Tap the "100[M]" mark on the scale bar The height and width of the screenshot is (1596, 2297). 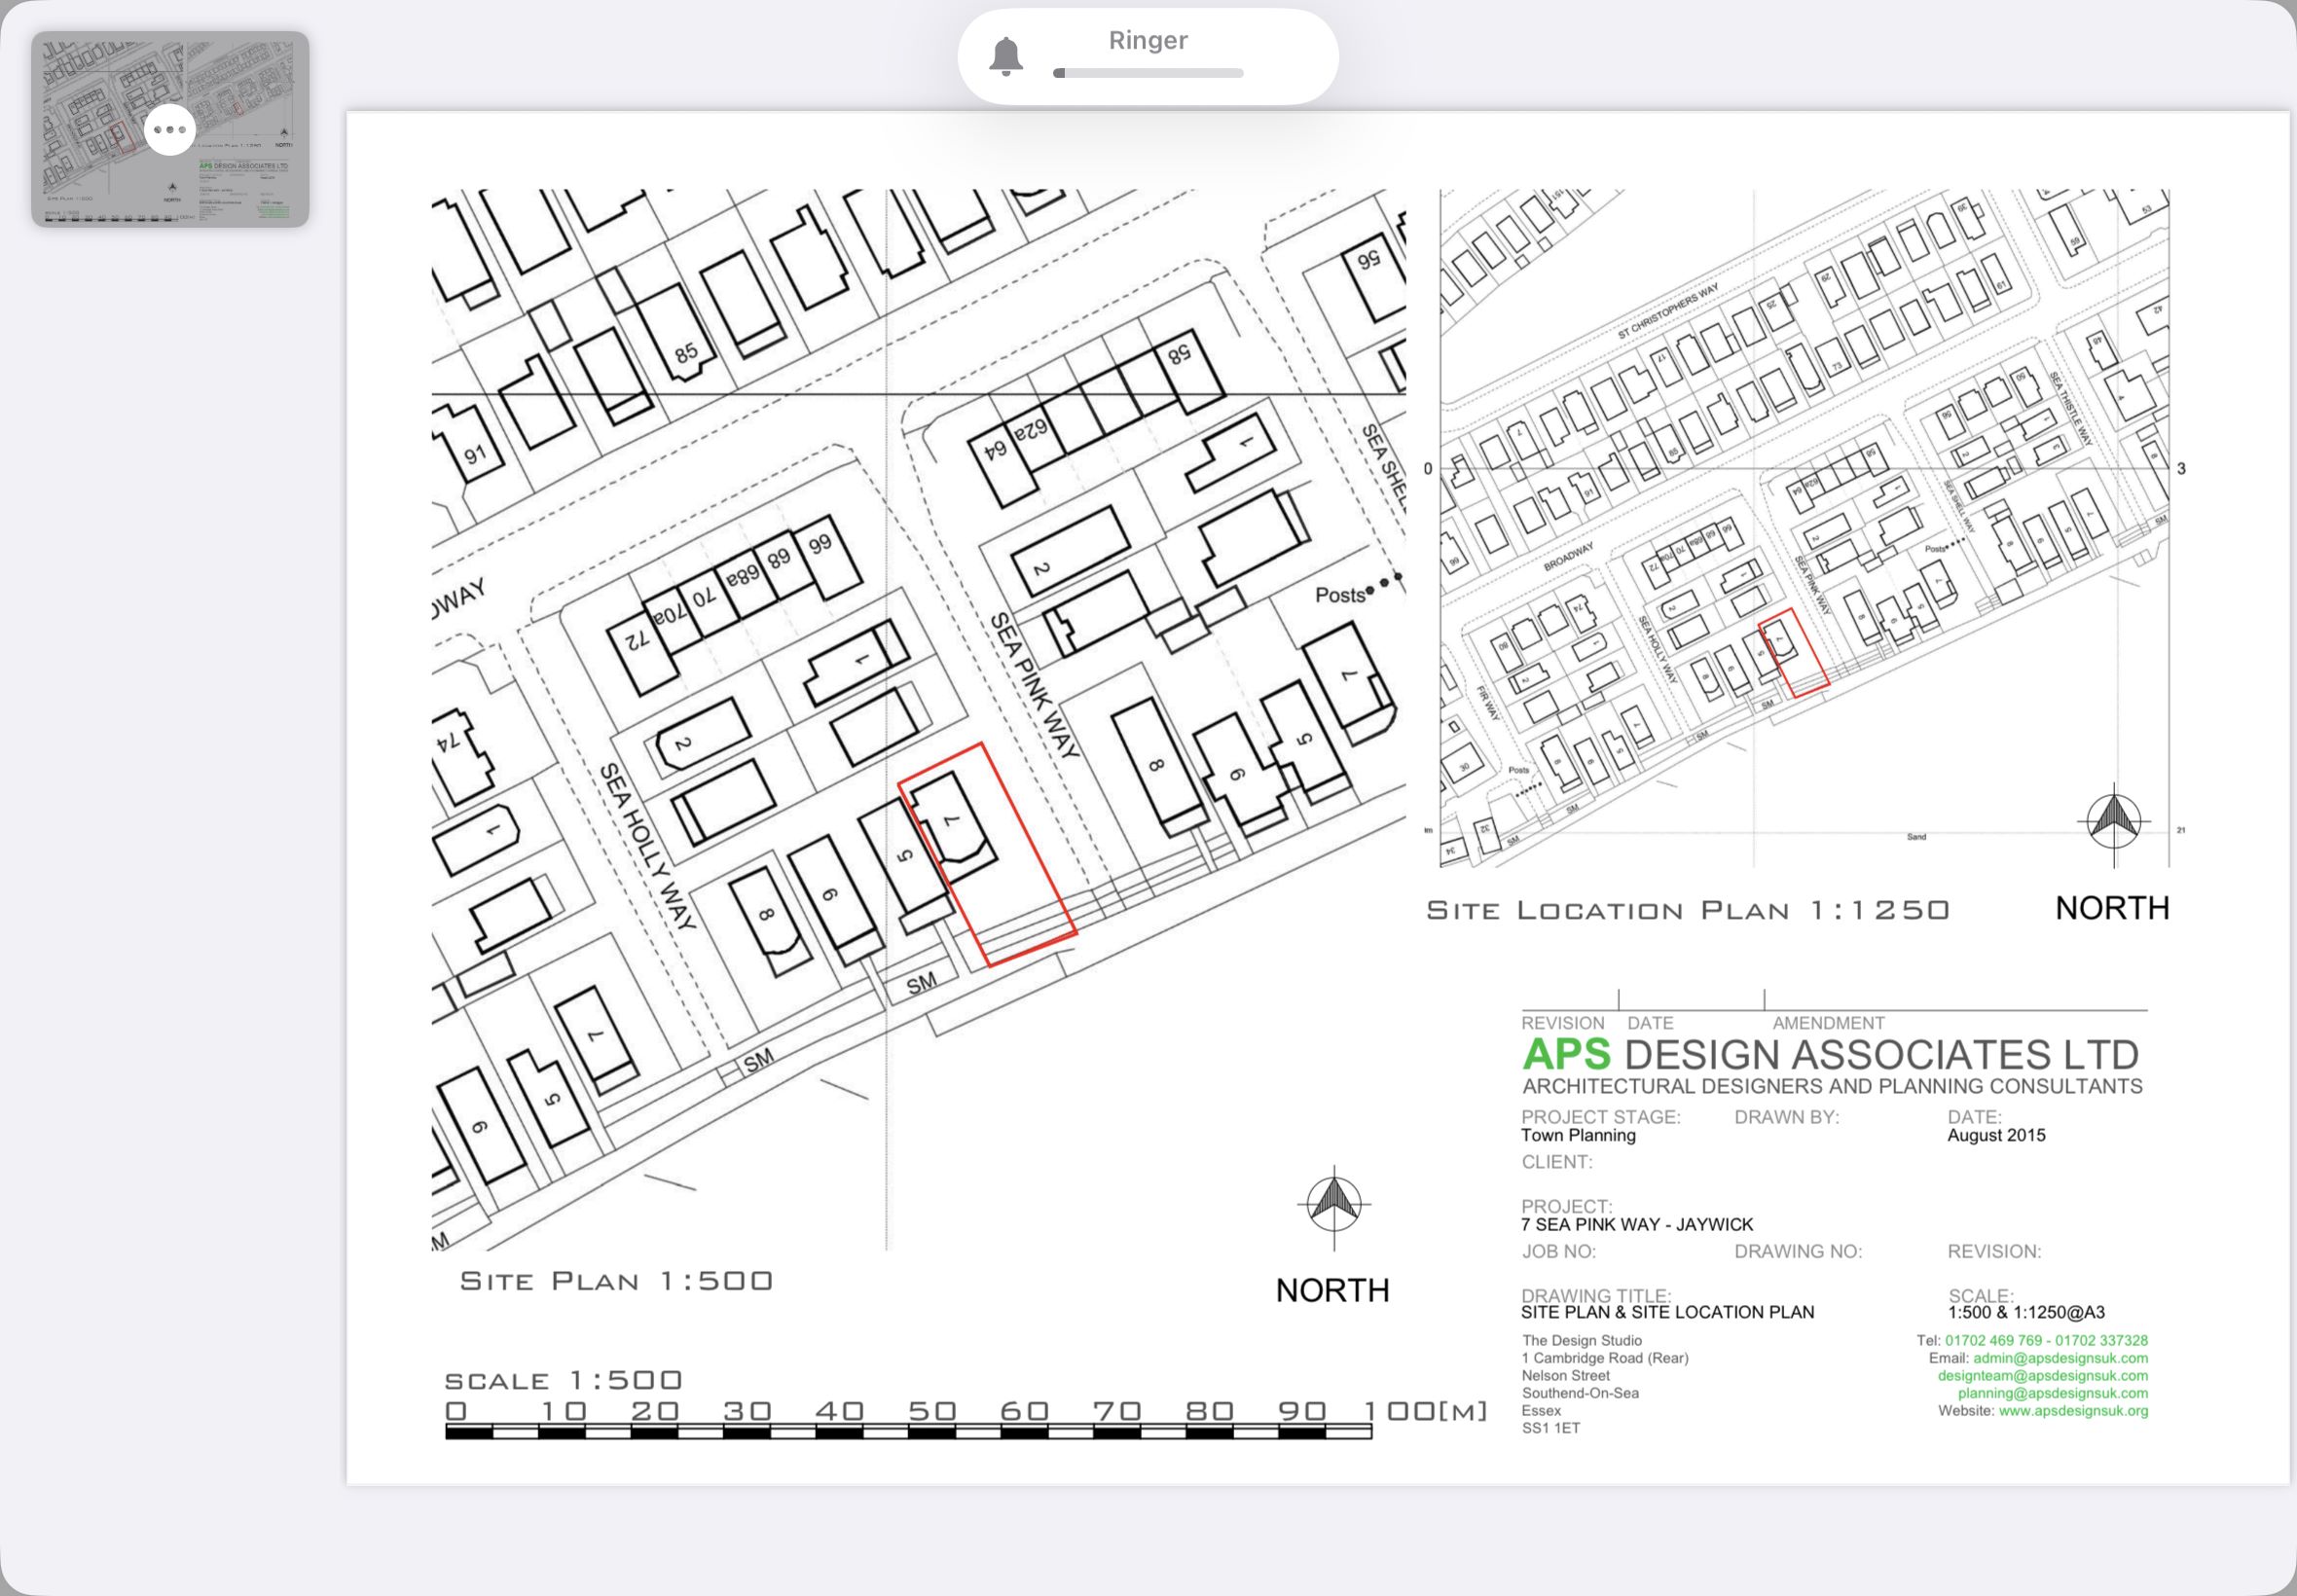(x=1425, y=1411)
